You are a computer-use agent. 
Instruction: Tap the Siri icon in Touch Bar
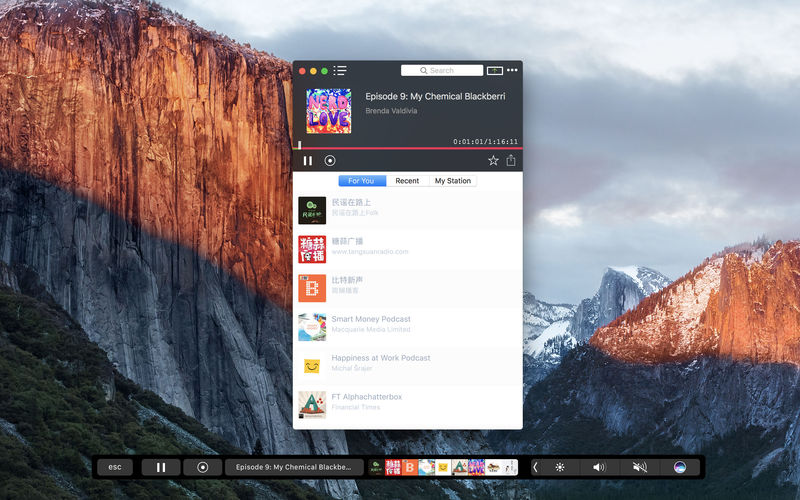tap(680, 467)
